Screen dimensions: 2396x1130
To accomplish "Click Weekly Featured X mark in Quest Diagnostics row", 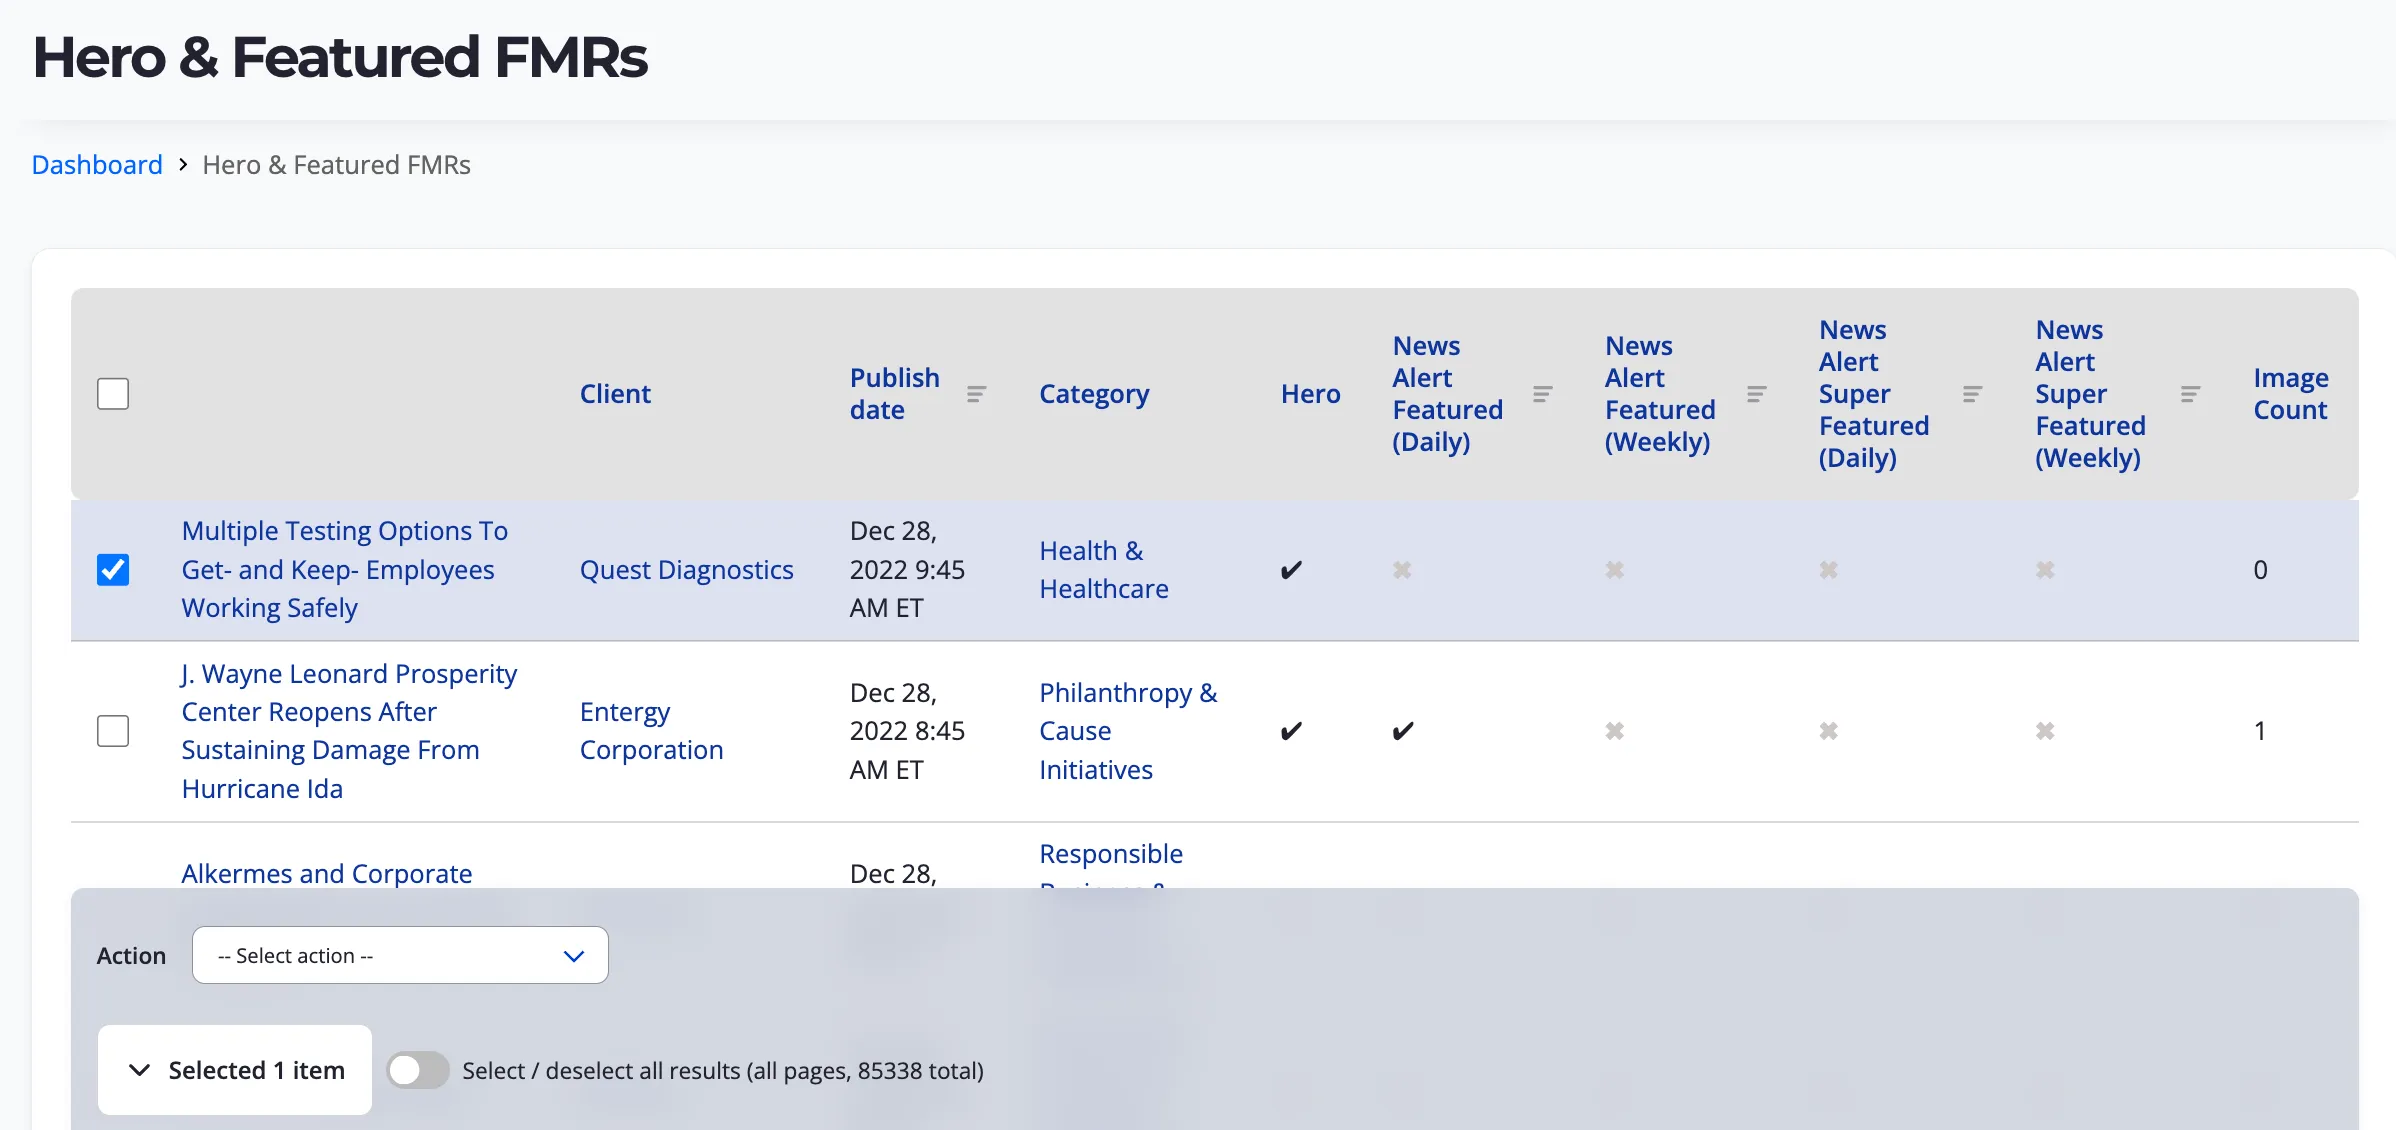I will pyautogui.click(x=1615, y=570).
